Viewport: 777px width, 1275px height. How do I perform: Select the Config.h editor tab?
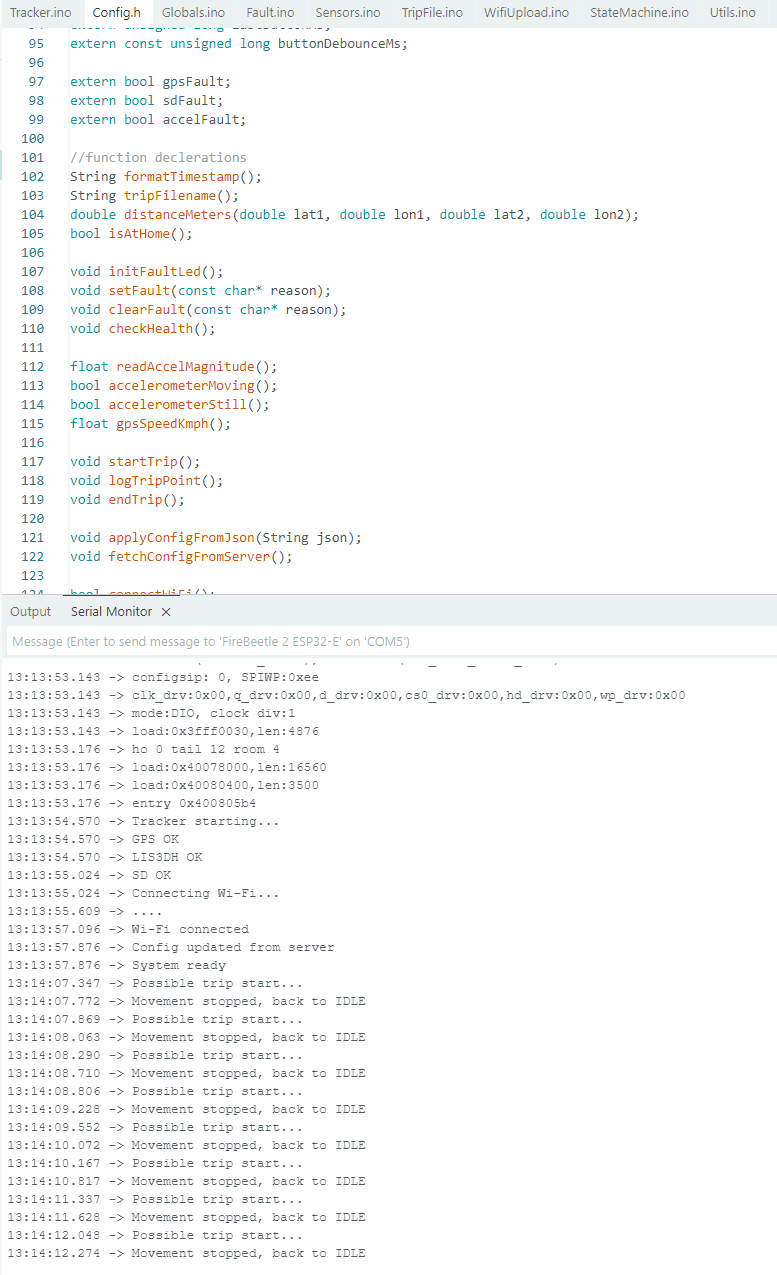tap(116, 13)
